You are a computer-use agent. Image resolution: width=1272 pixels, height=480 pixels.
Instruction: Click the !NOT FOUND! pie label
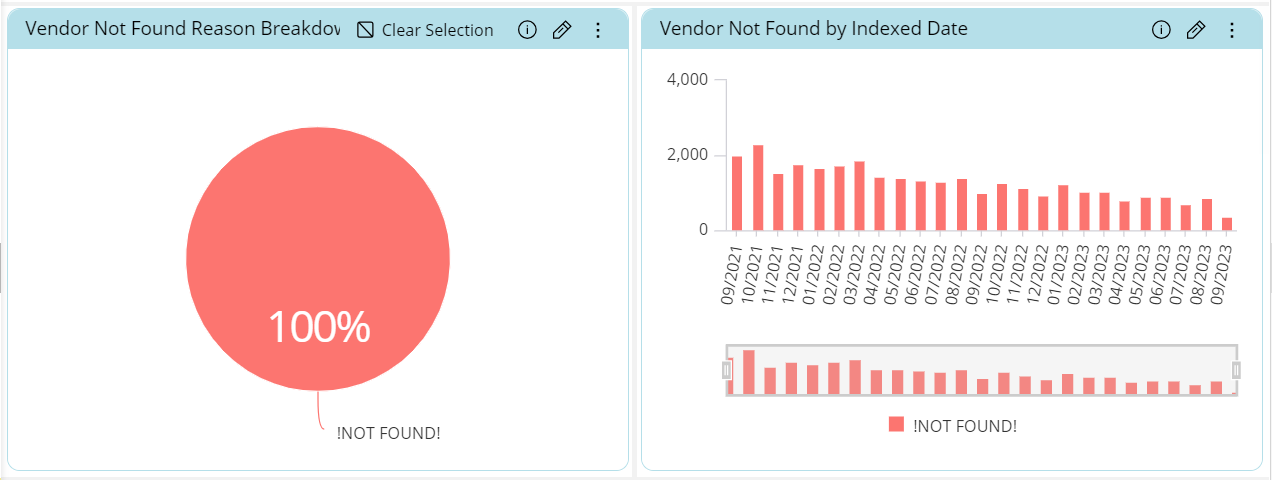coord(388,433)
